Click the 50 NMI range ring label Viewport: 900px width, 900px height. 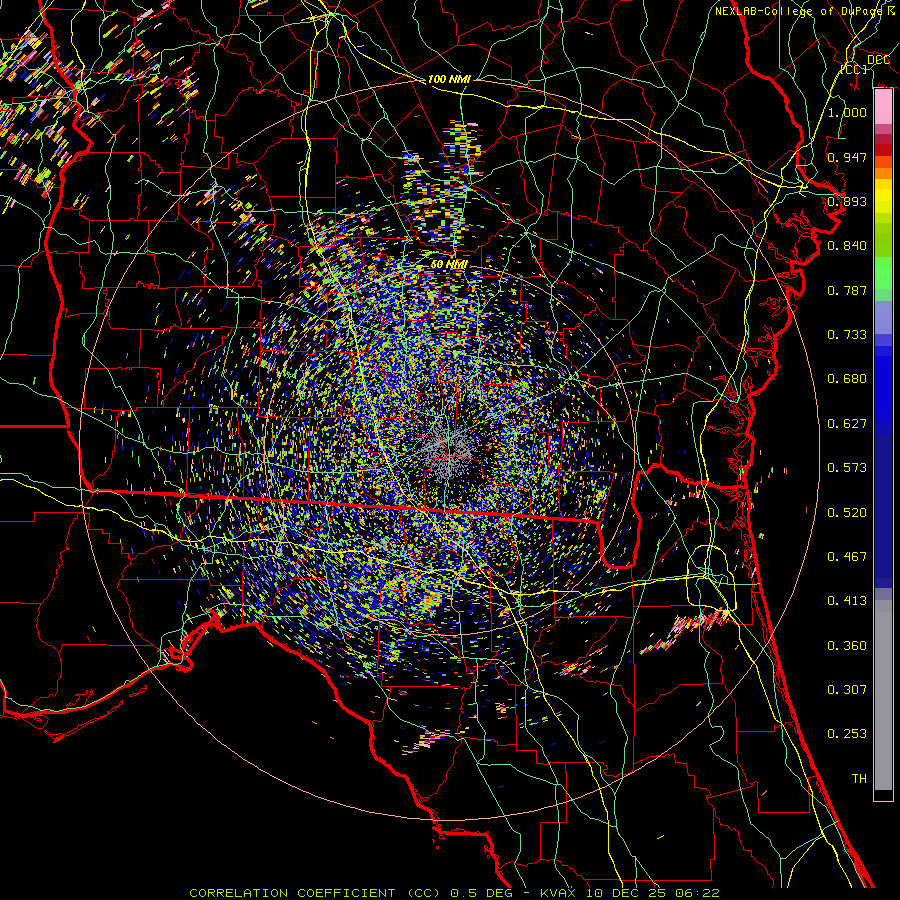(449, 264)
